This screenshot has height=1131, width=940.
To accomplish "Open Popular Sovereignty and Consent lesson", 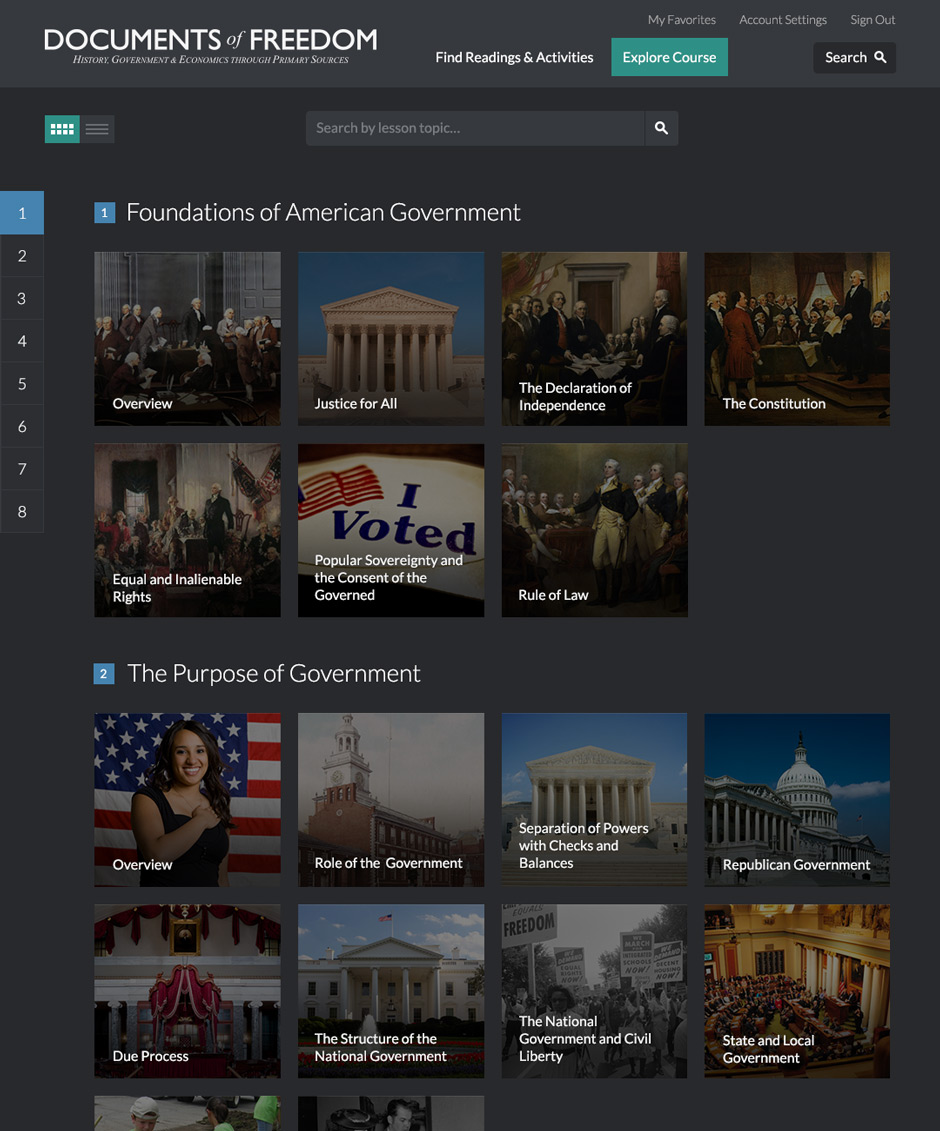I will [x=391, y=530].
